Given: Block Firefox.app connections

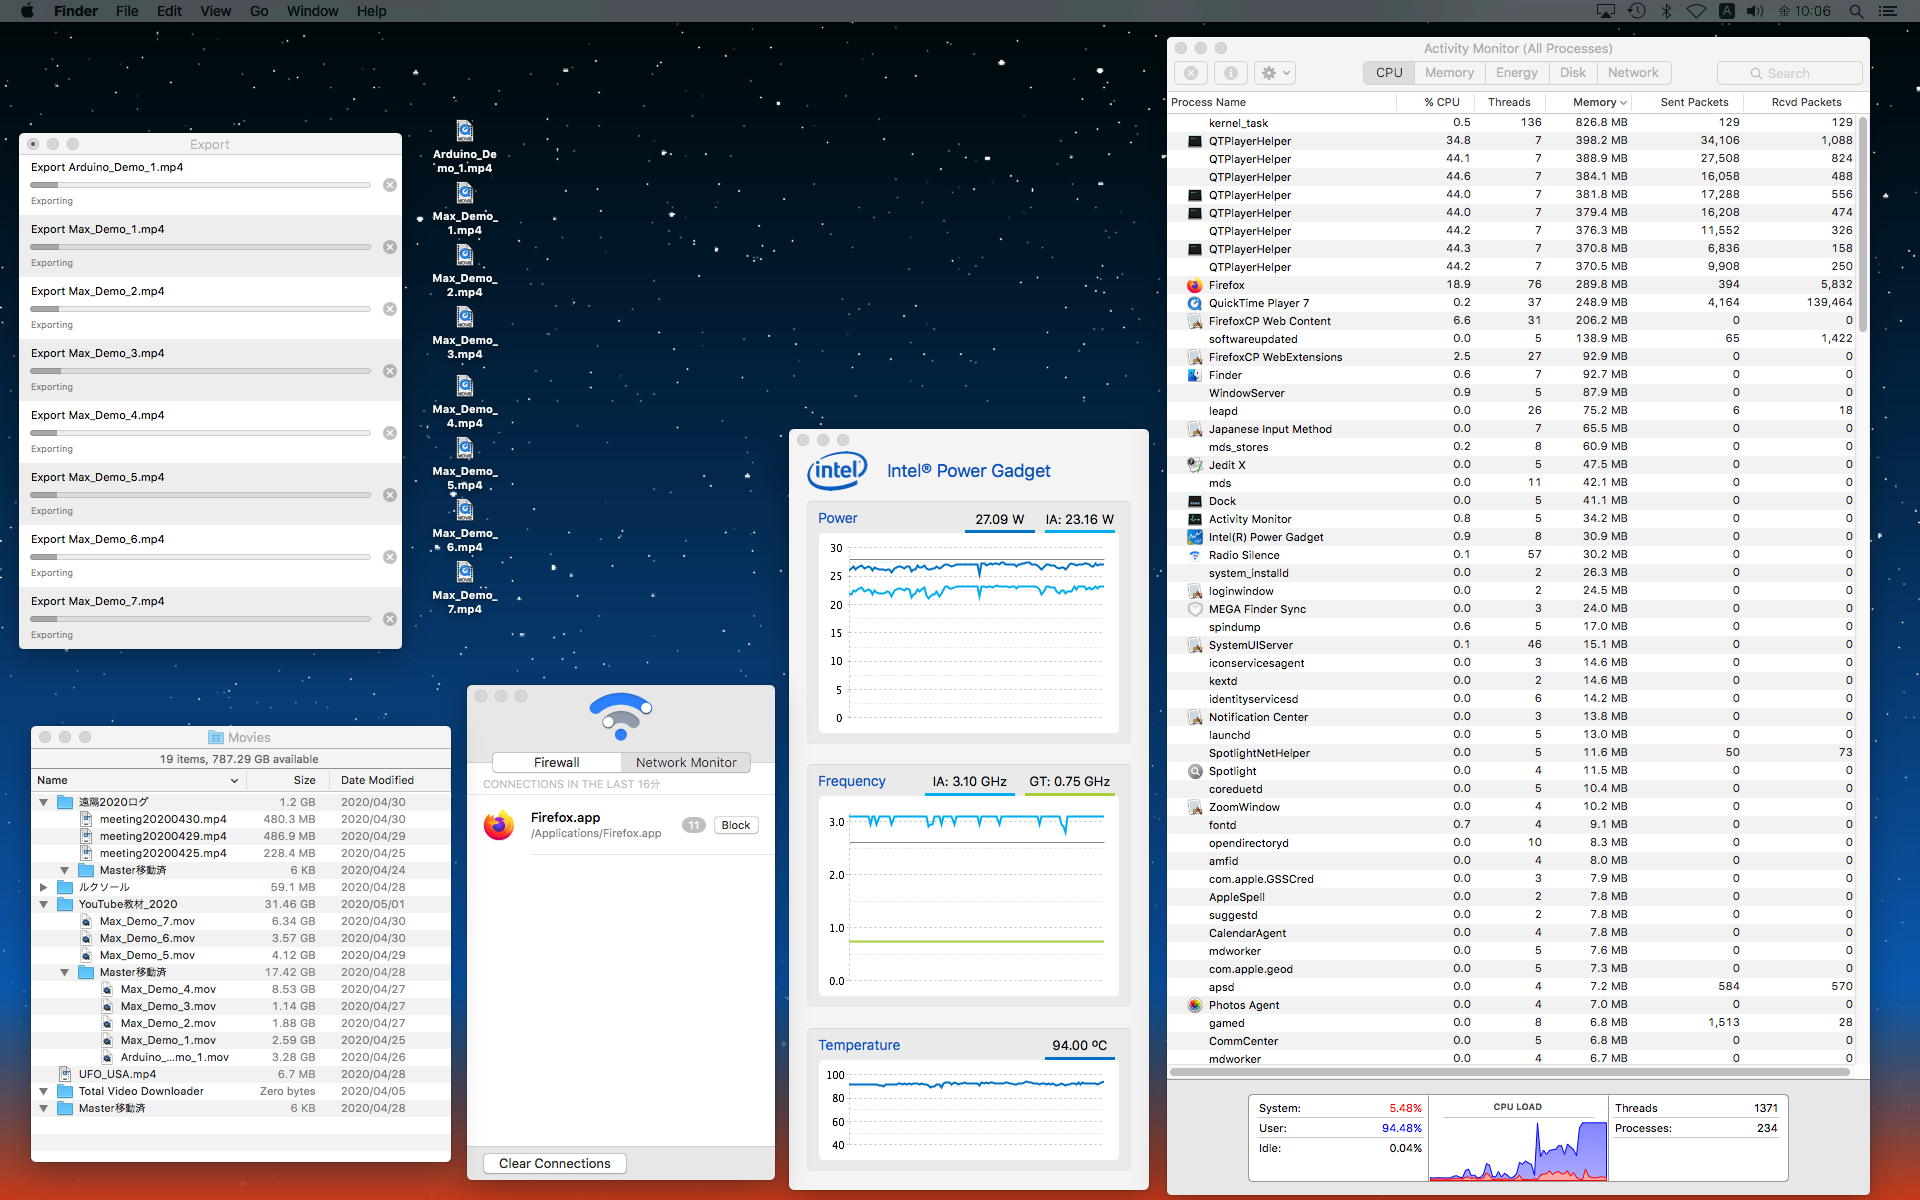Looking at the screenshot, I should 735,825.
